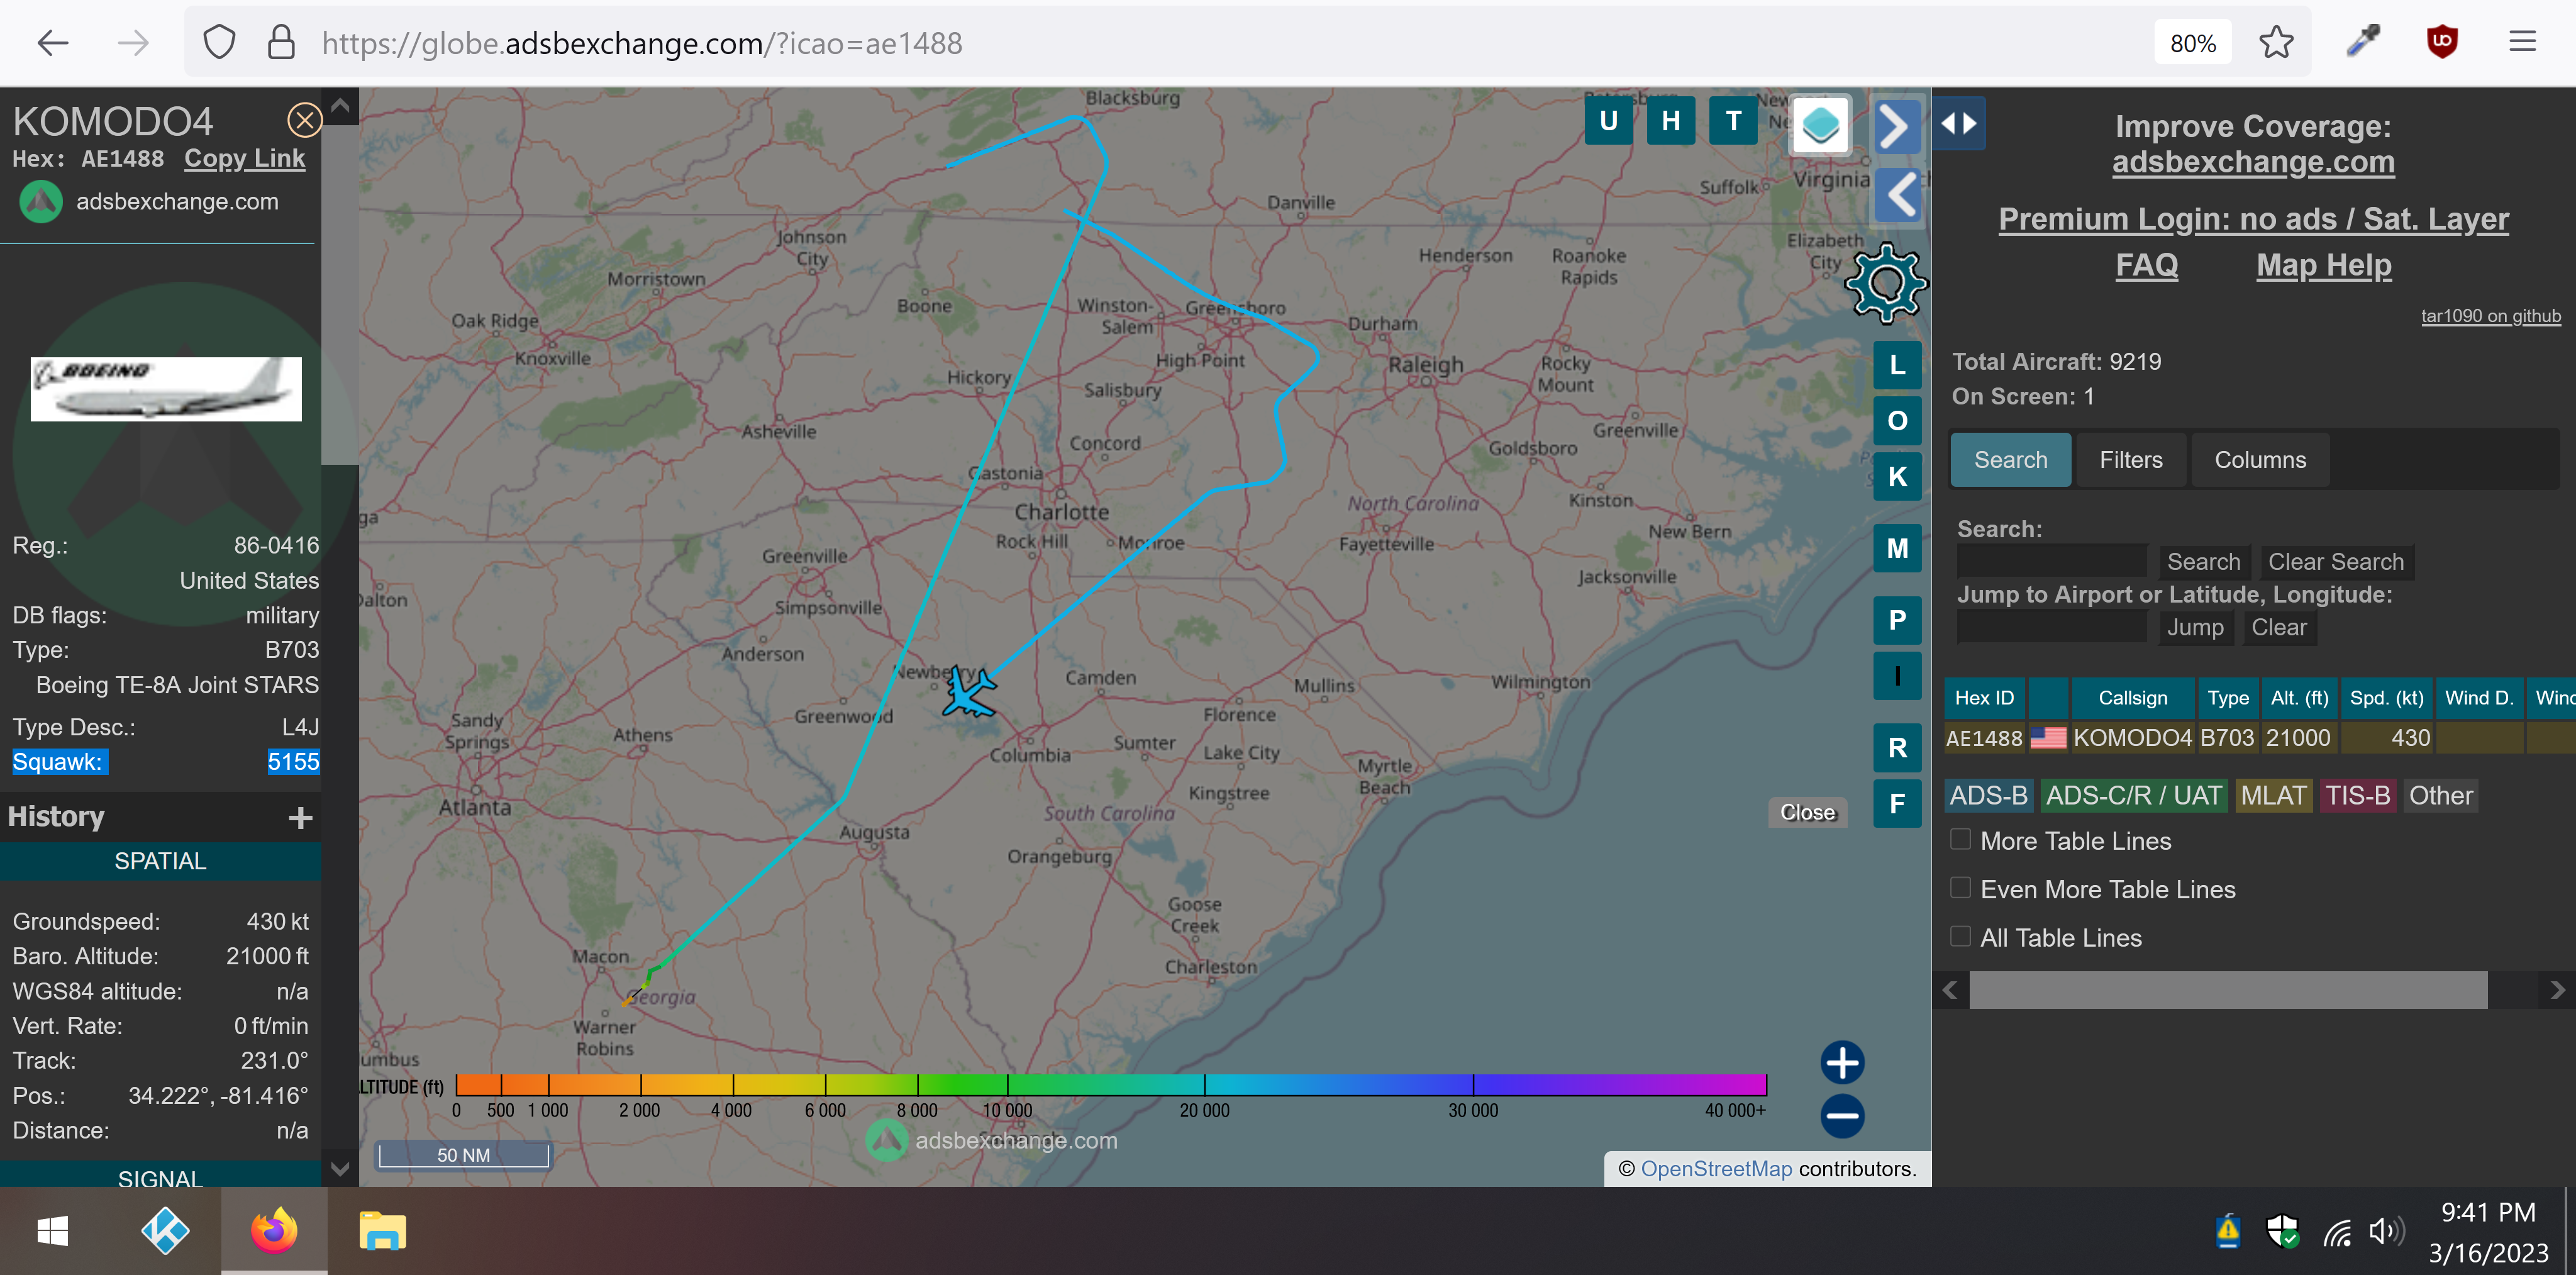This screenshot has width=2576, height=1275.
Task: Click Copy Link for the aircraft
Action: point(244,159)
